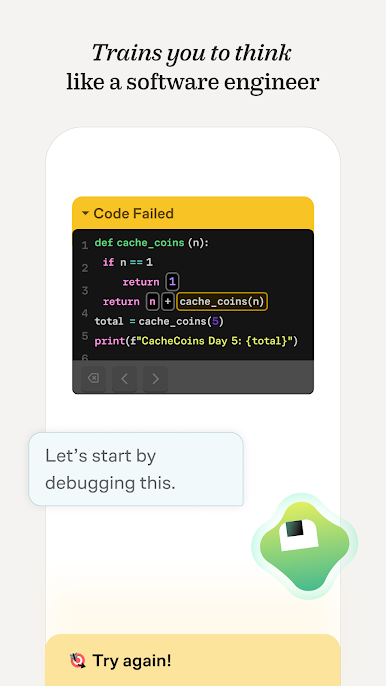The width and height of the screenshot is (386, 686).
Task: Click the 'total = cache_coins(5)' line
Action: pos(159,322)
